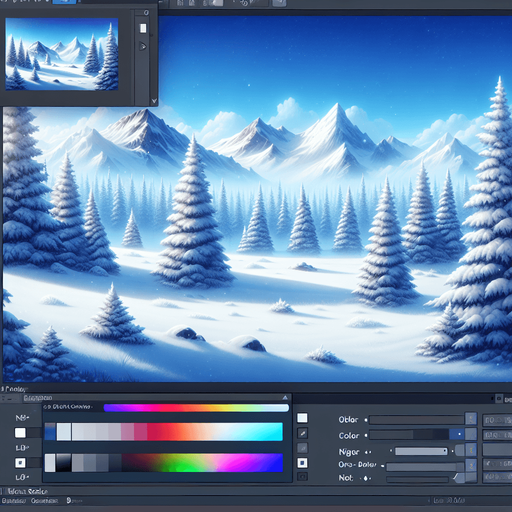Click the Ora- Boler slider track
512x512 pixels.
[x=425, y=467]
